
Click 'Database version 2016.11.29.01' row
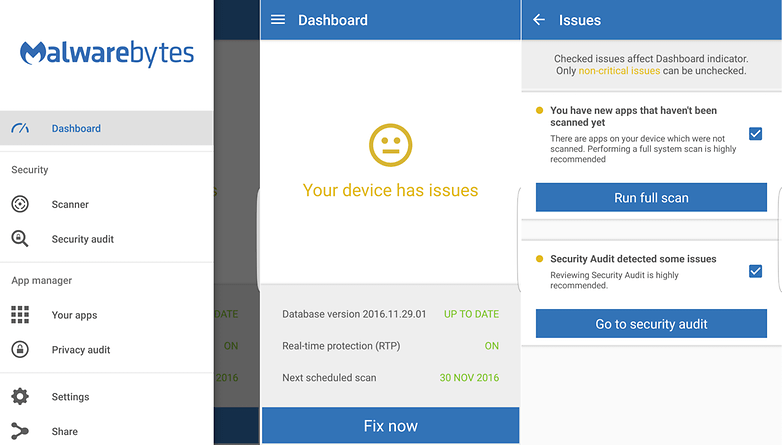(391, 314)
